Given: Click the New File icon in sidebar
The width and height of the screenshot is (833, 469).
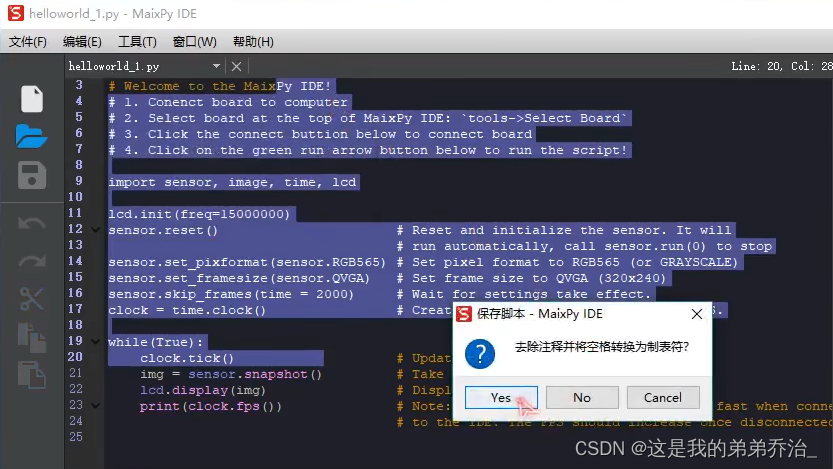Looking at the screenshot, I should (x=32, y=99).
